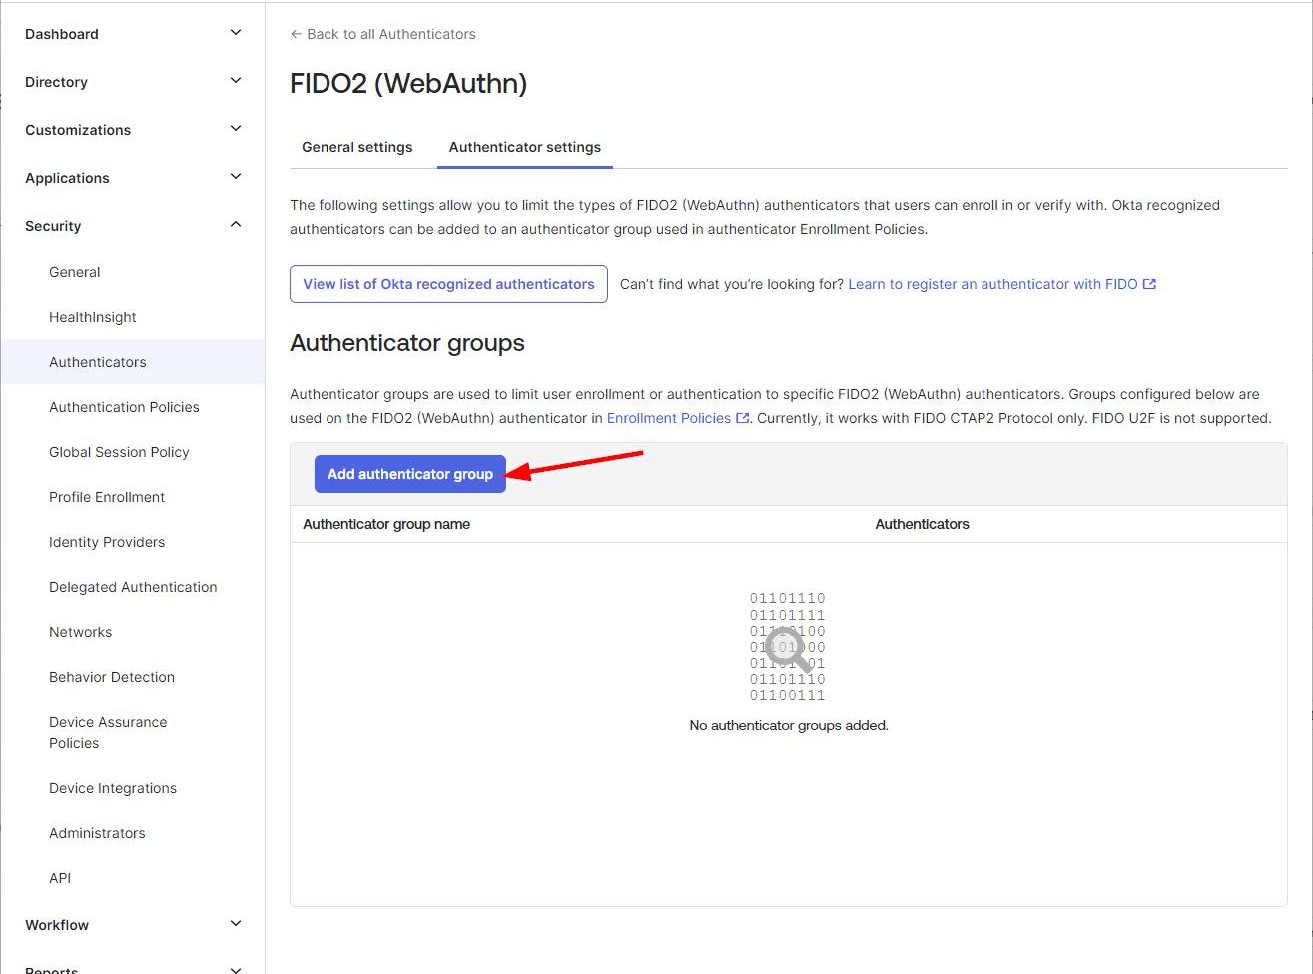View list of Okta recognized authenticators
Viewport: 1313px width, 974px height.
click(x=448, y=284)
